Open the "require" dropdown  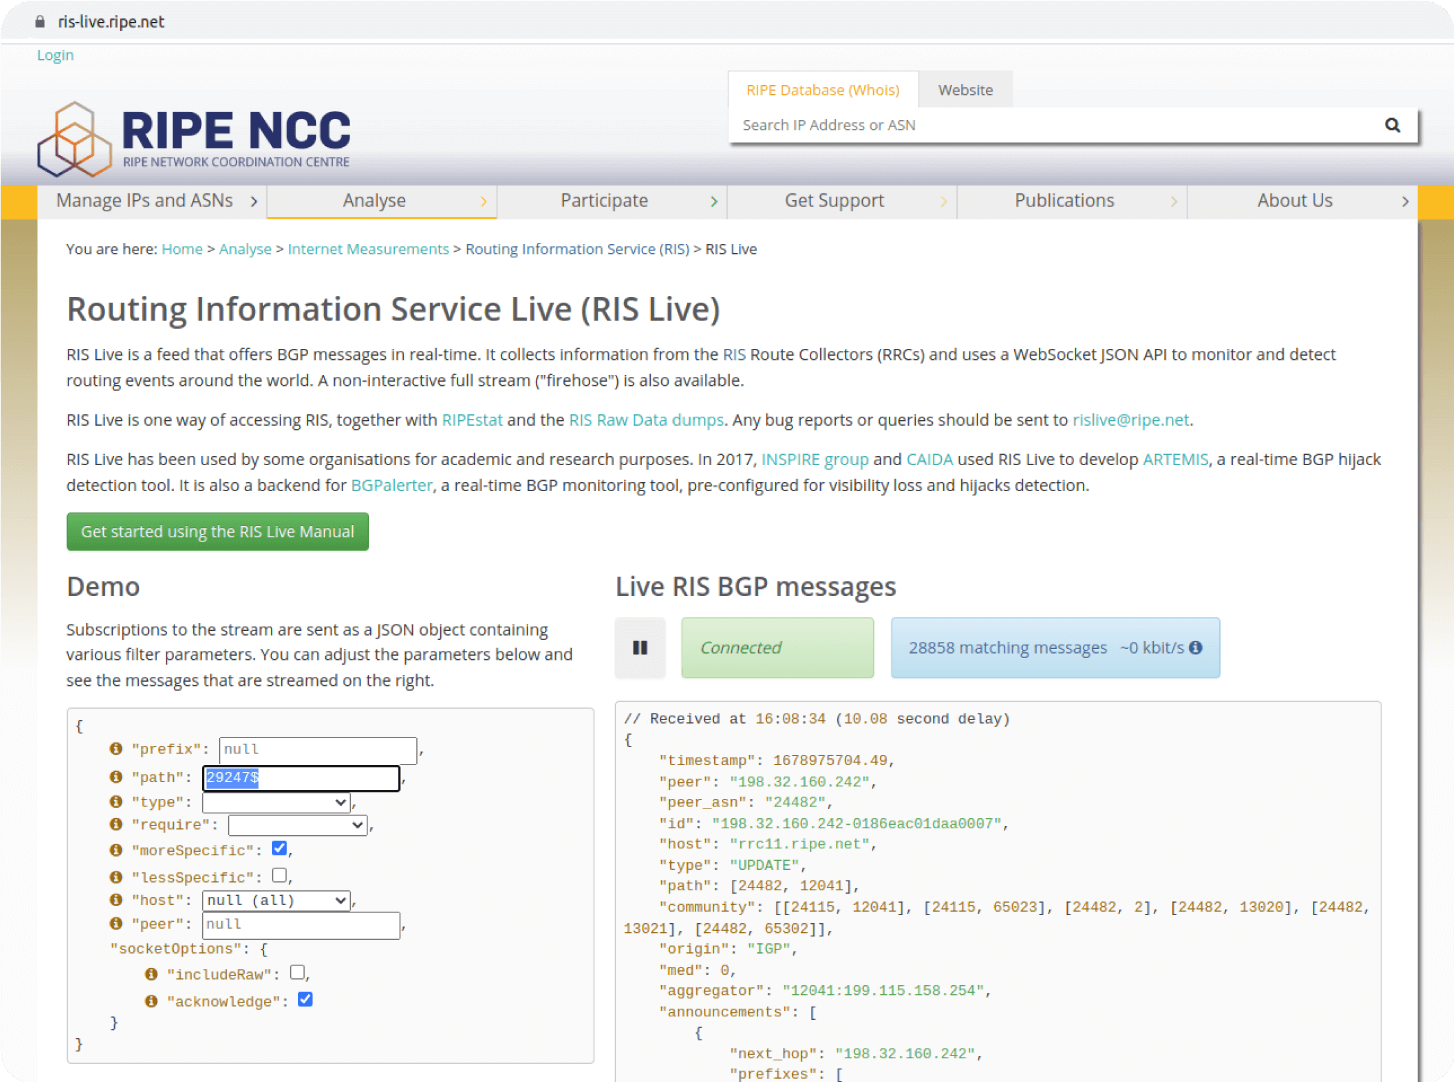(x=297, y=825)
